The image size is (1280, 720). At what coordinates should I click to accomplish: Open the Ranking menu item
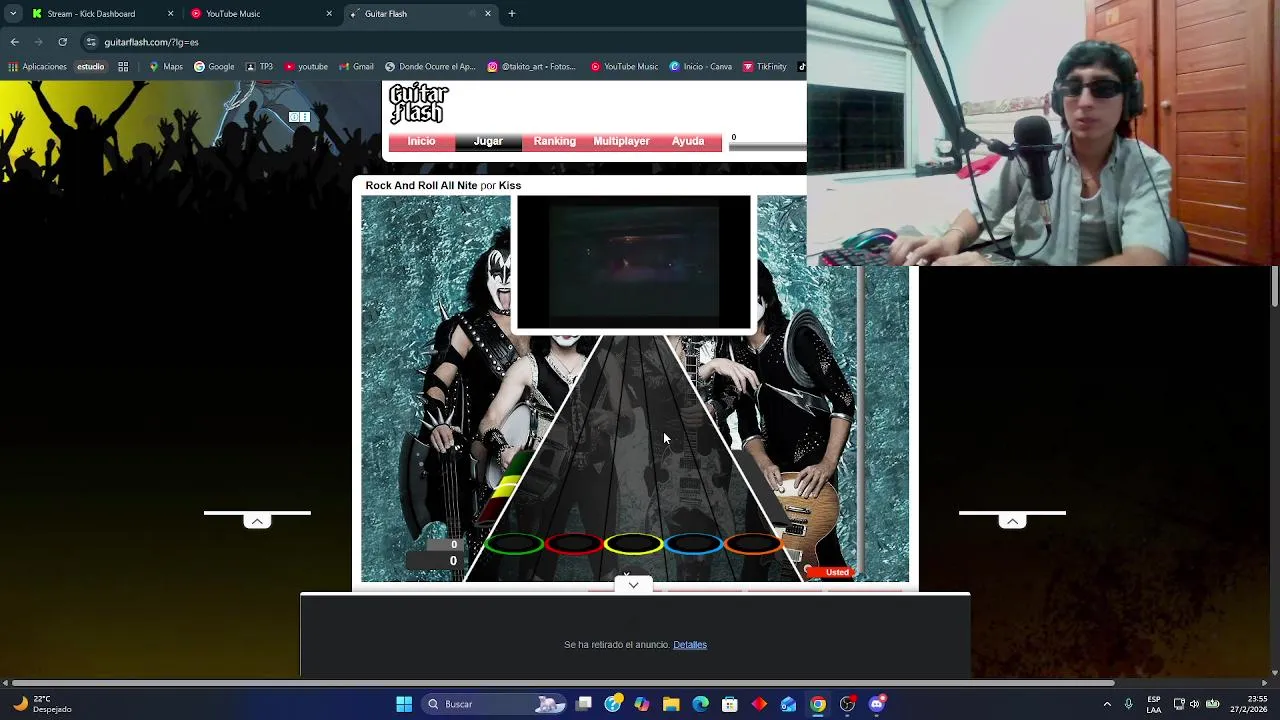click(554, 141)
